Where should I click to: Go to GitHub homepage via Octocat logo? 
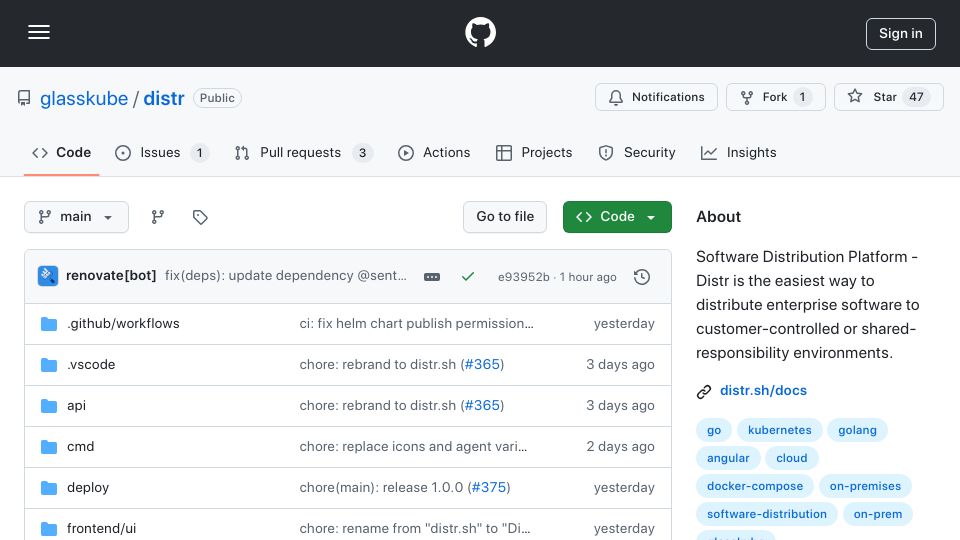pos(480,32)
